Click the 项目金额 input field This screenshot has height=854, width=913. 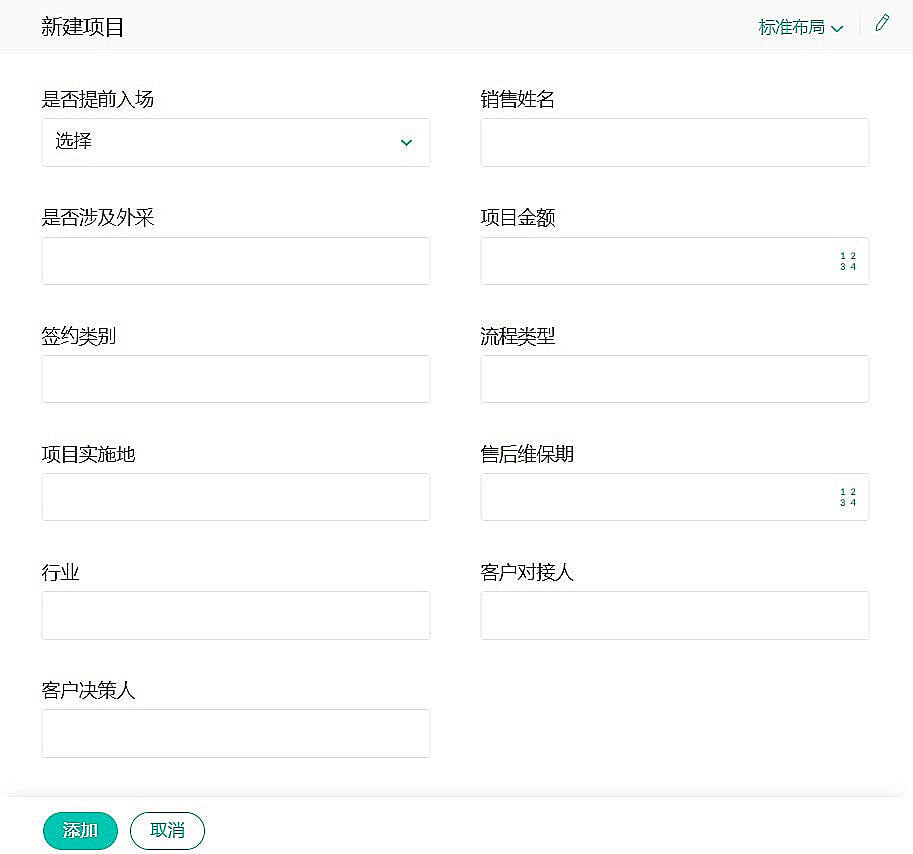(655, 261)
